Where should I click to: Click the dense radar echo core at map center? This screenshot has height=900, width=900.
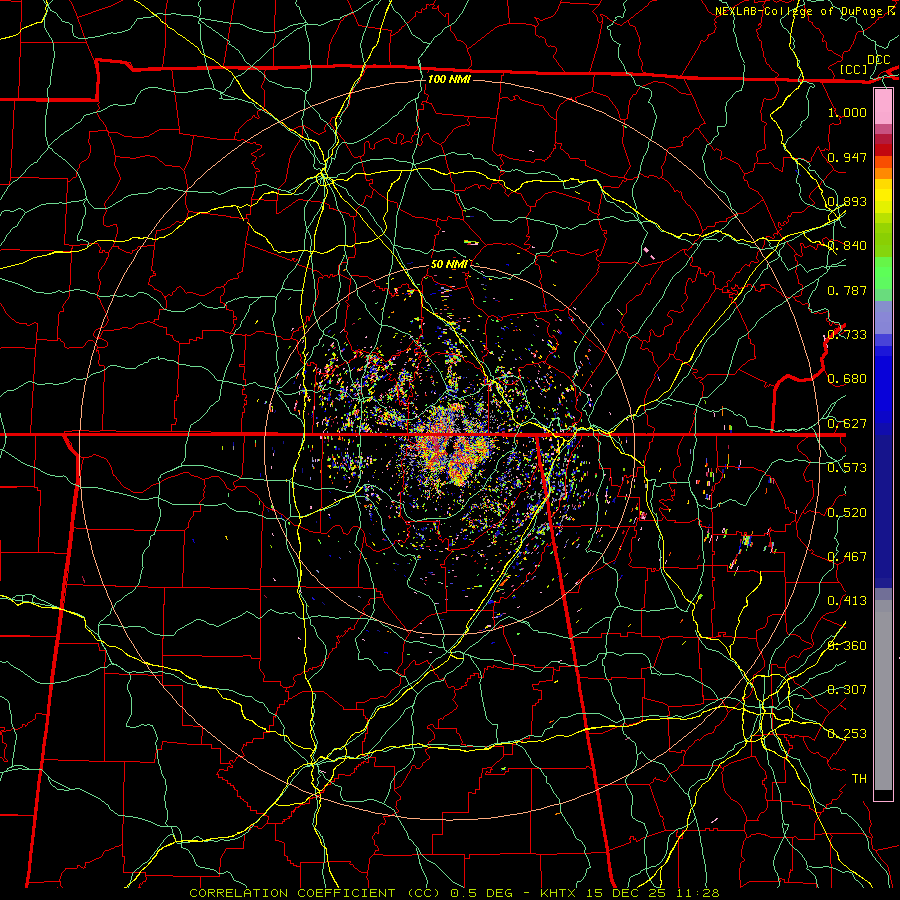(451, 448)
